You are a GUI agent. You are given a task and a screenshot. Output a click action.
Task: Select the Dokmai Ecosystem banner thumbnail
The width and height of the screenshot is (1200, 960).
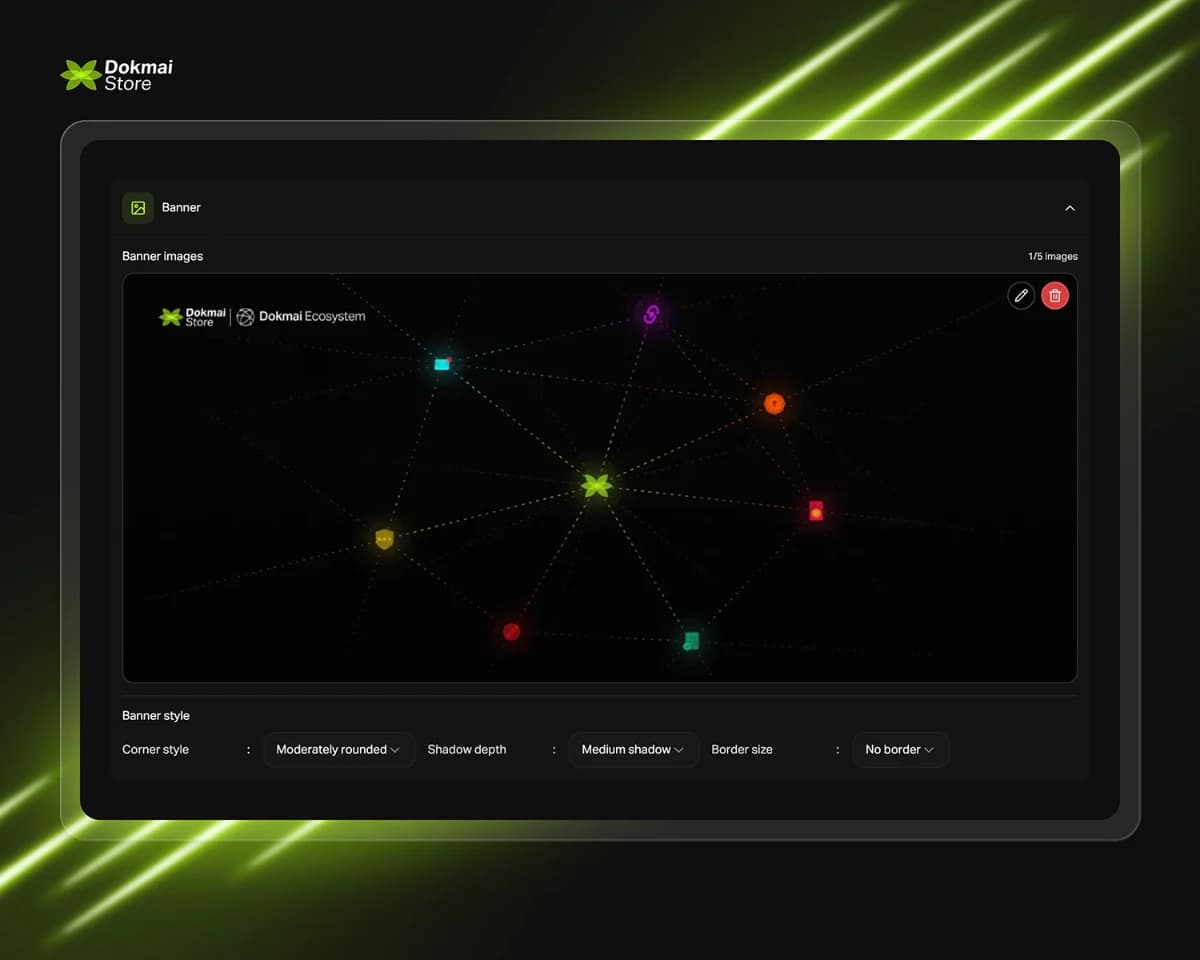point(600,478)
